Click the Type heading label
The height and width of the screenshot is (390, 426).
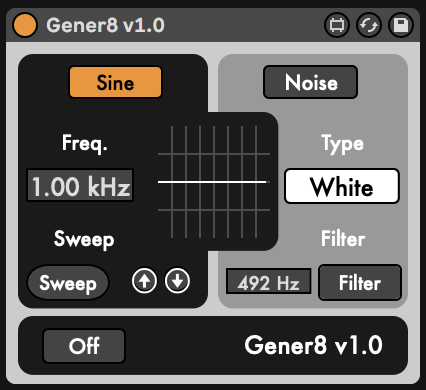point(342,144)
